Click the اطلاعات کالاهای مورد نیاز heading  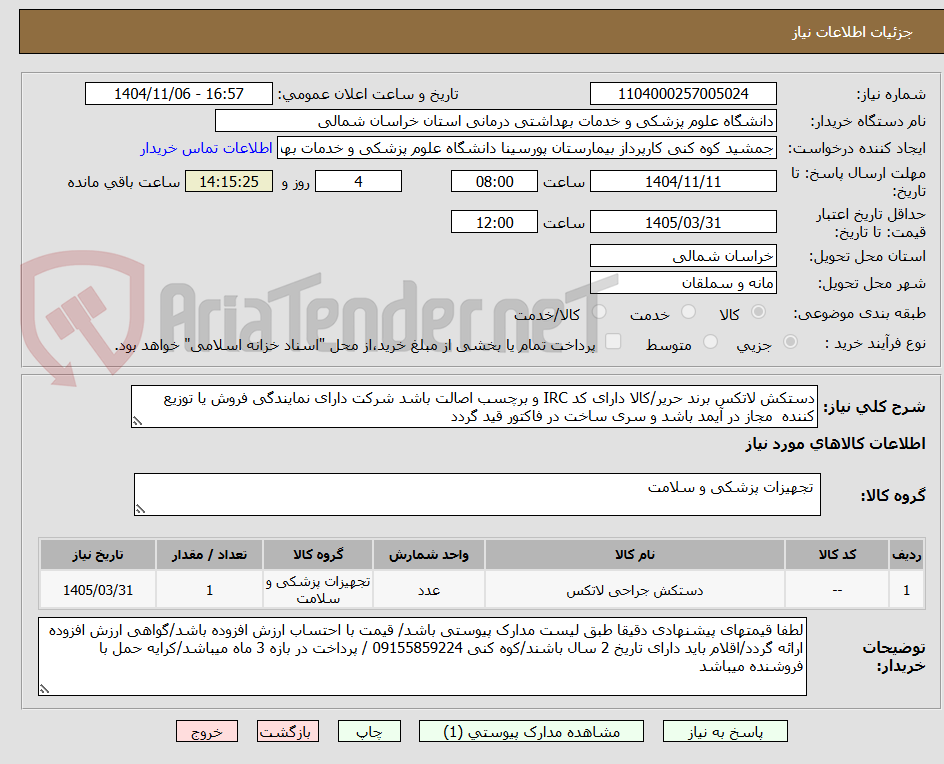tap(835, 444)
